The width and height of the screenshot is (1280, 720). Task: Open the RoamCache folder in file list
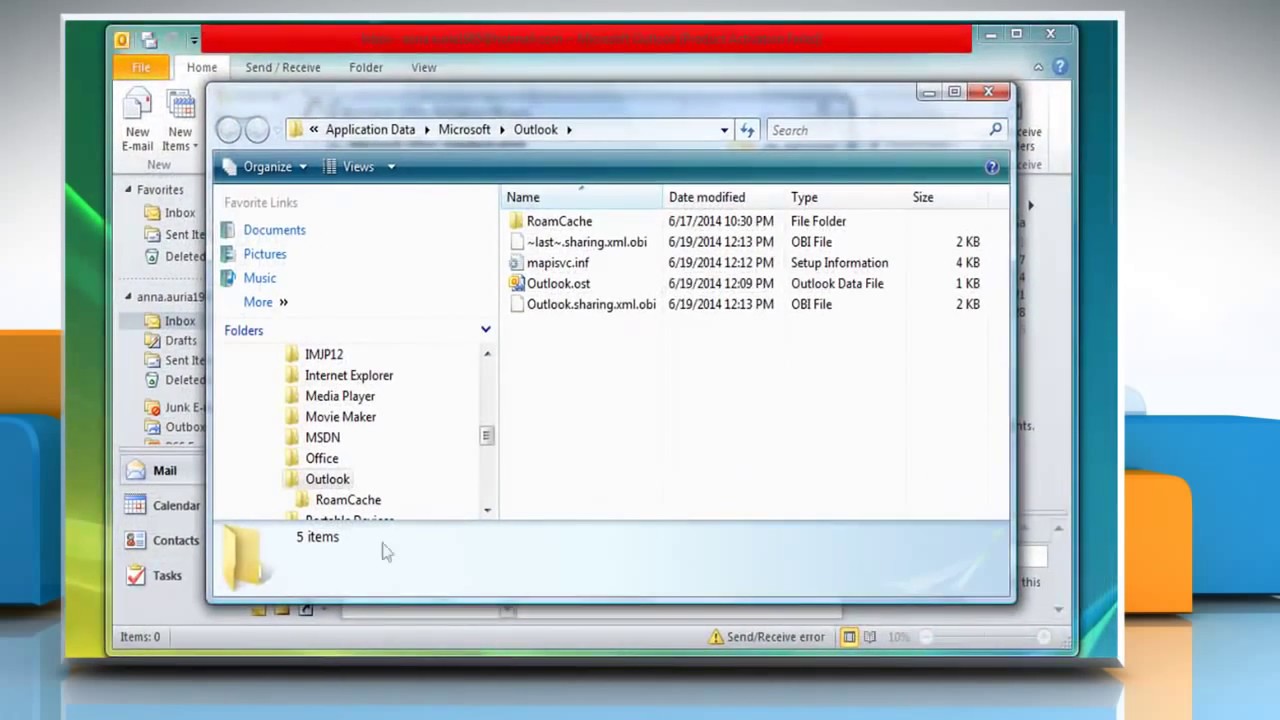point(558,221)
